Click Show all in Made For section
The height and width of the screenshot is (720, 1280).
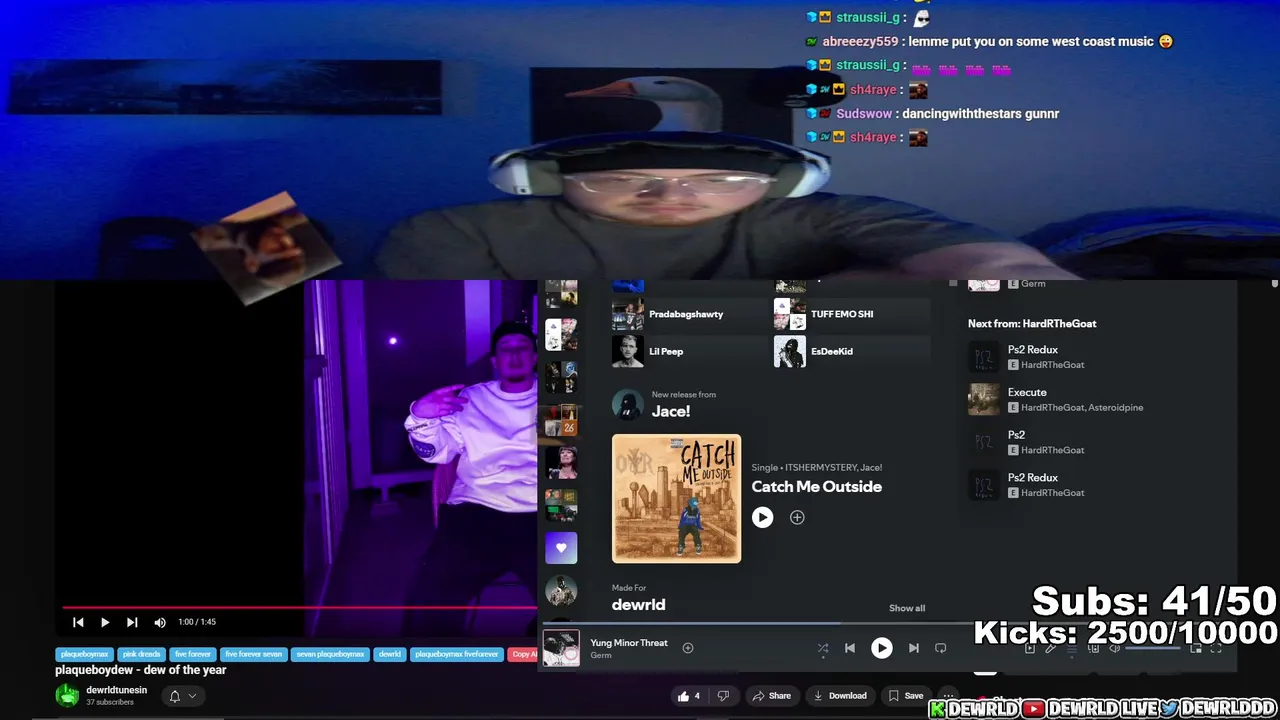pyautogui.click(x=907, y=608)
